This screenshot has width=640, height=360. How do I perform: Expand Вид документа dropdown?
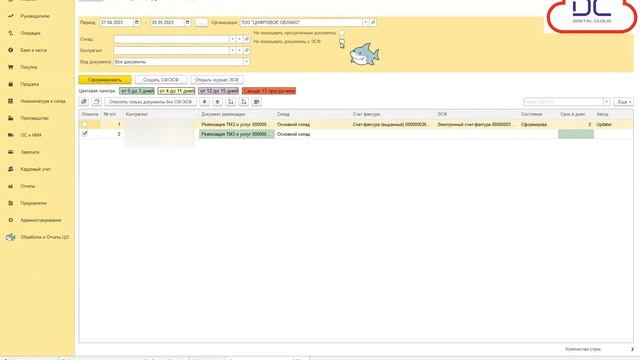246,62
